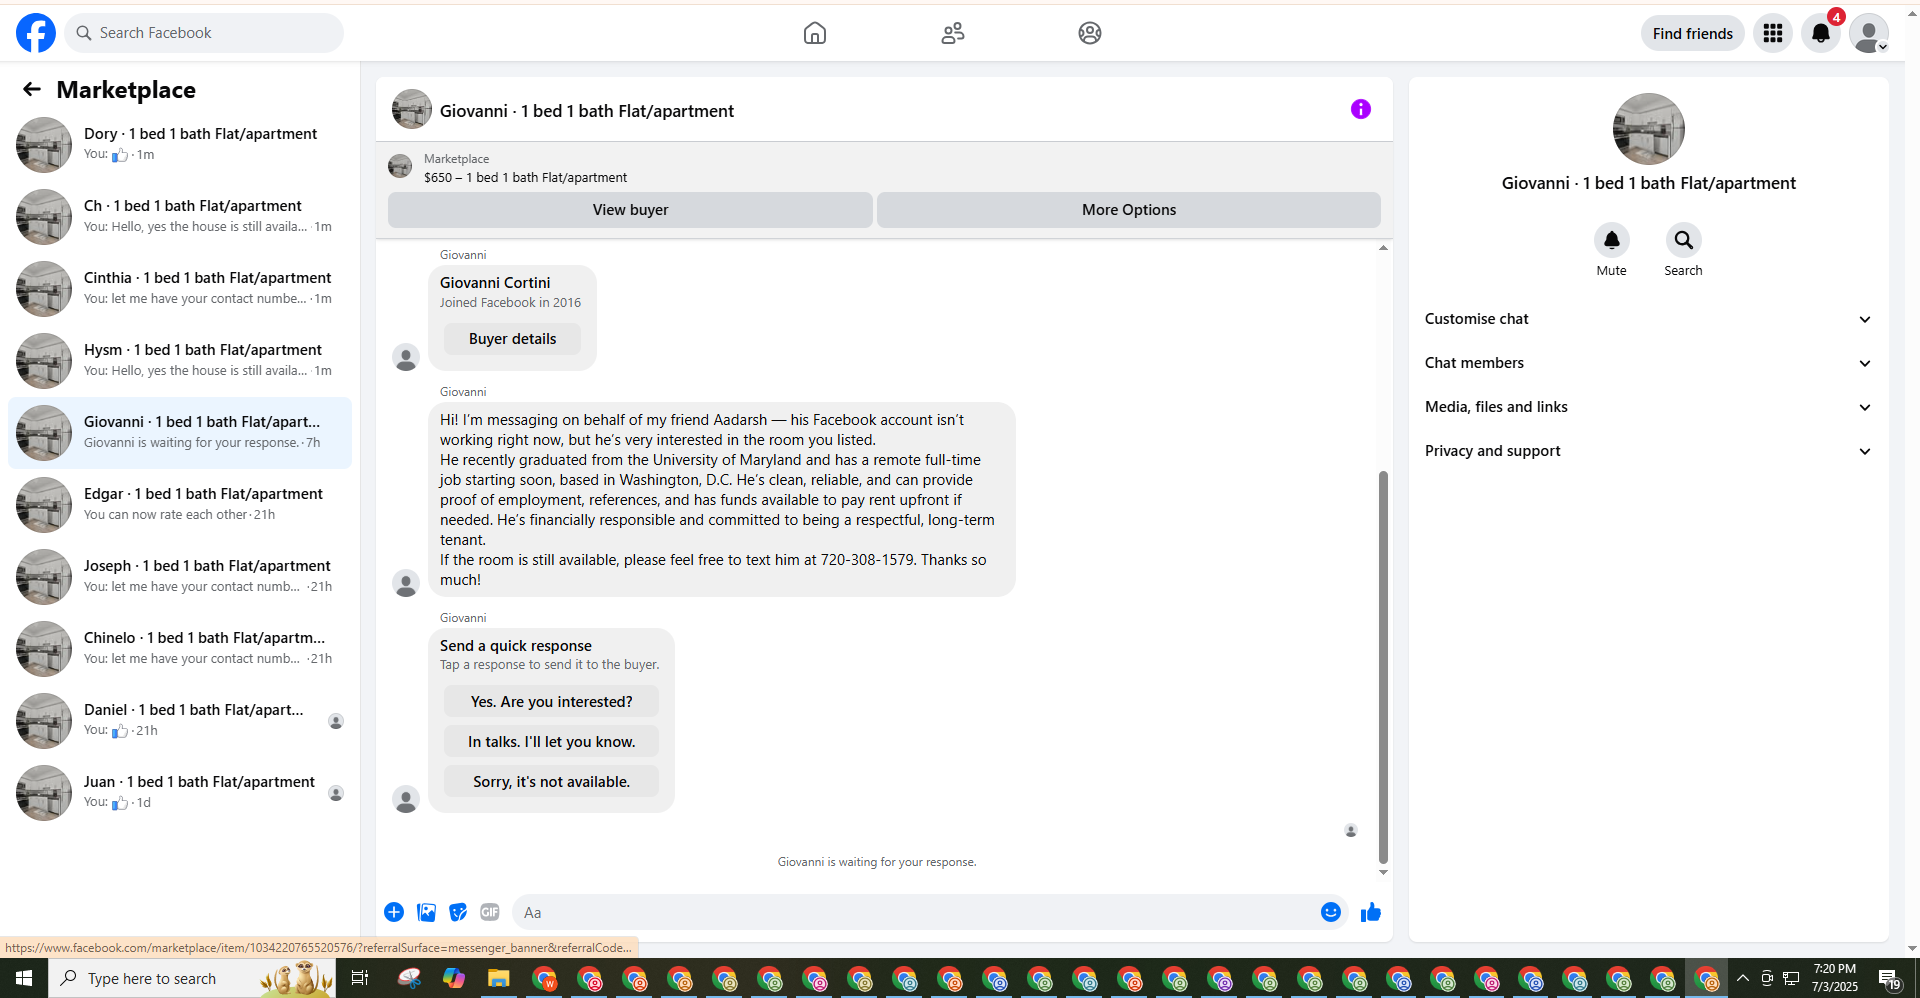Expand Customise chat section
1920x998 pixels.
click(1648, 319)
